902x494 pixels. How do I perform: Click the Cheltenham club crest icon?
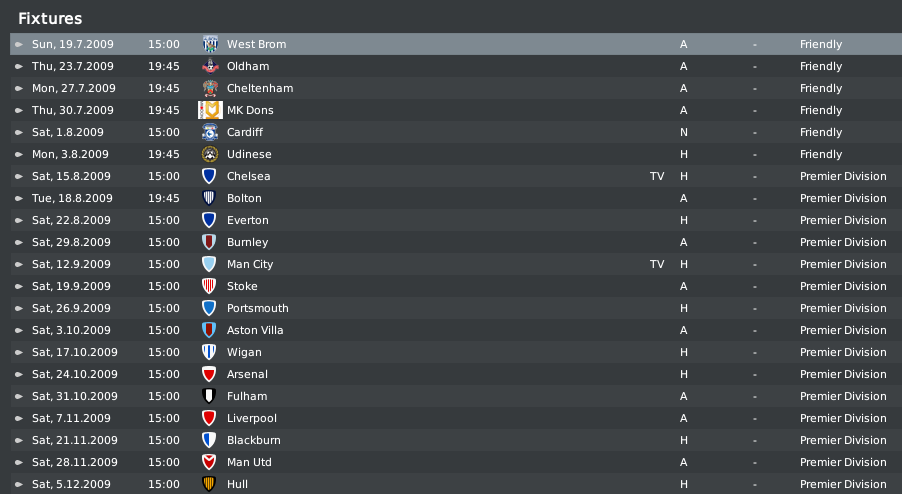tap(210, 88)
